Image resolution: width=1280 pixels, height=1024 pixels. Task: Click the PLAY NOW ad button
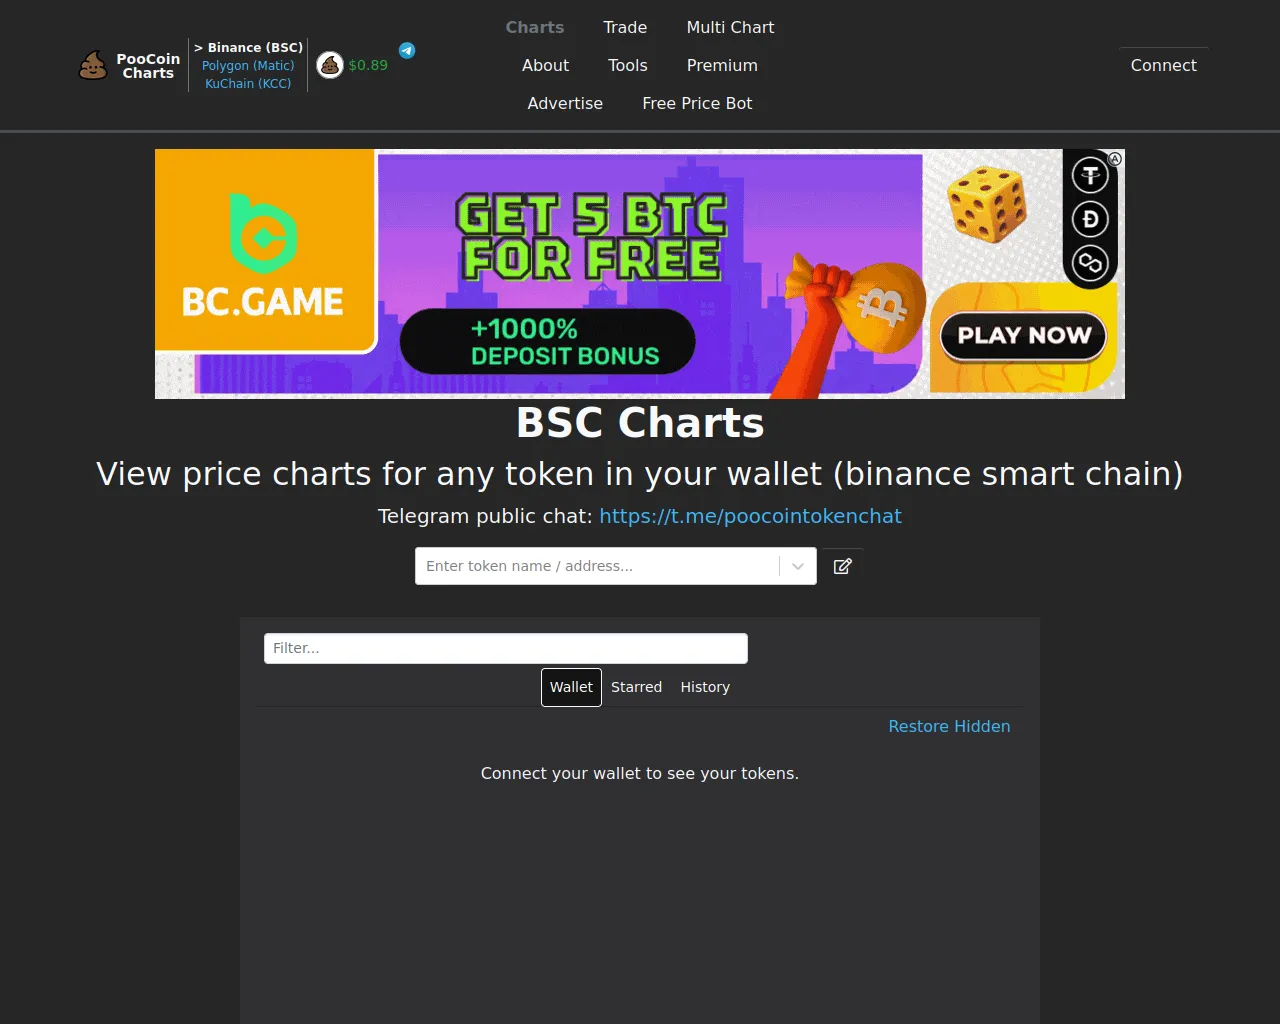1024,336
